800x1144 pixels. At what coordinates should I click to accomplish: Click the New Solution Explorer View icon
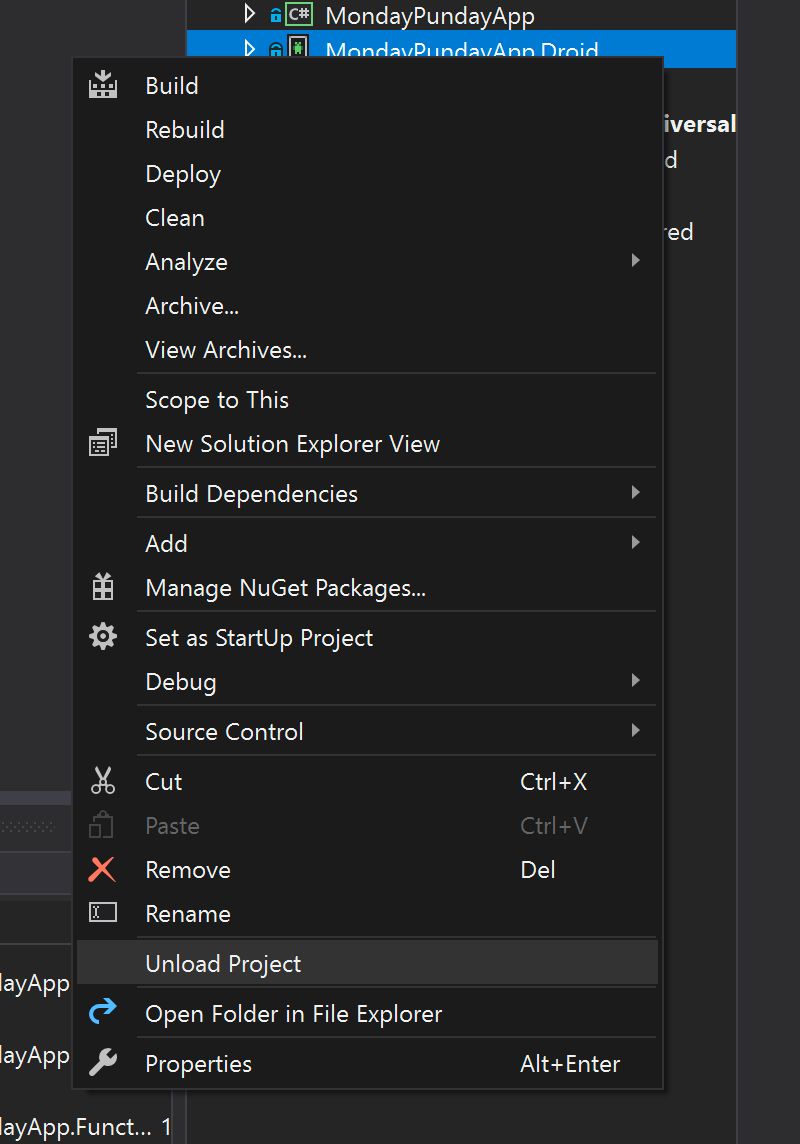(103, 443)
